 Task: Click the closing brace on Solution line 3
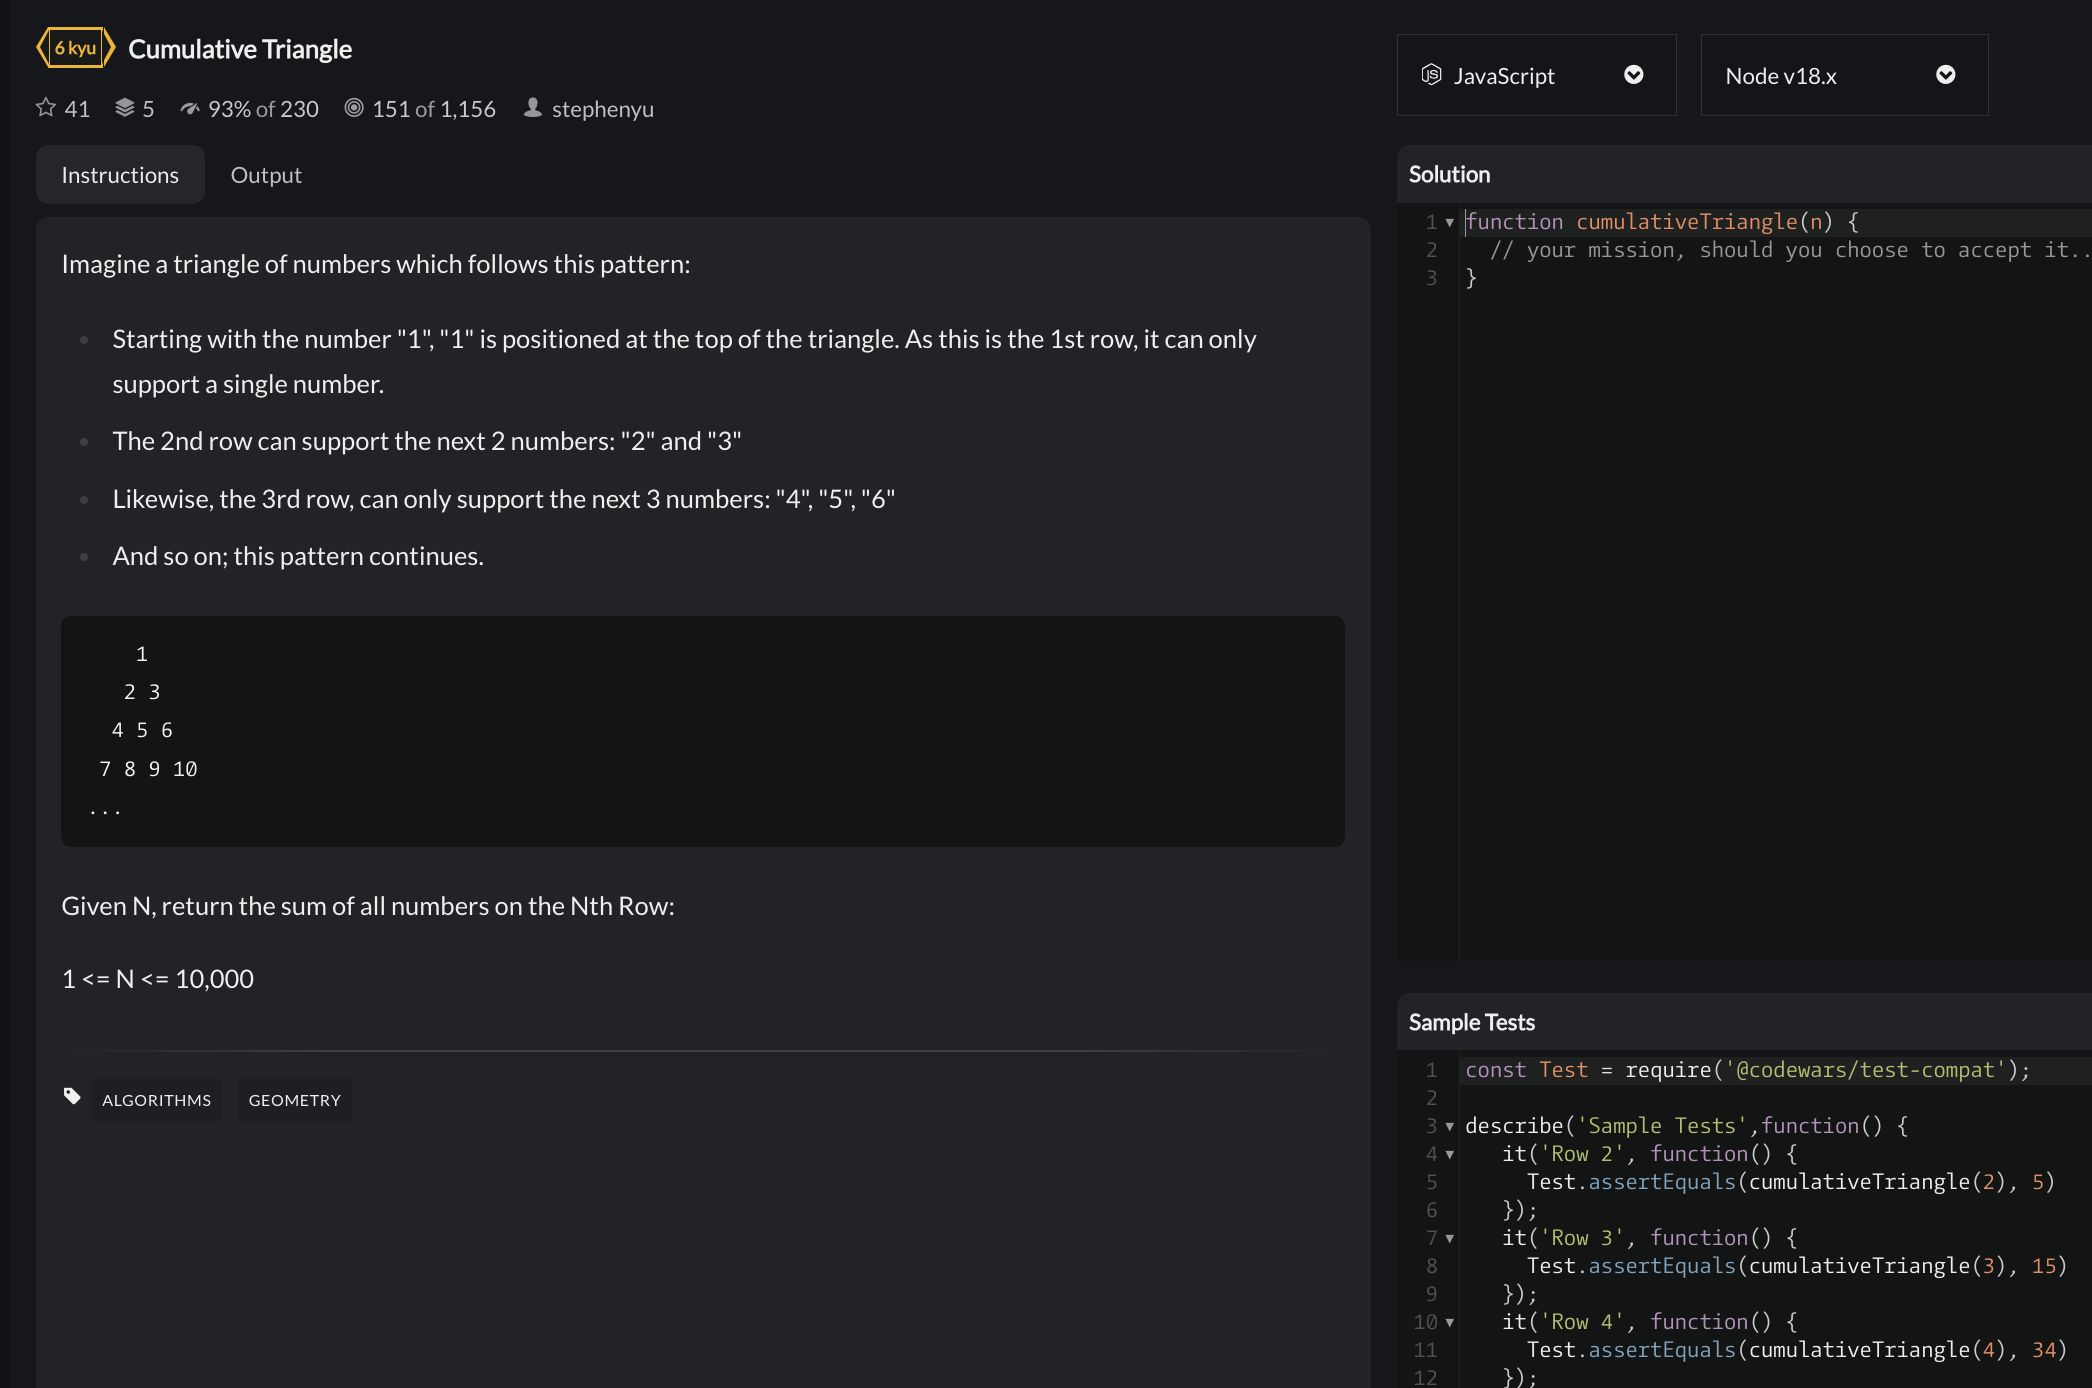pyautogui.click(x=1471, y=278)
